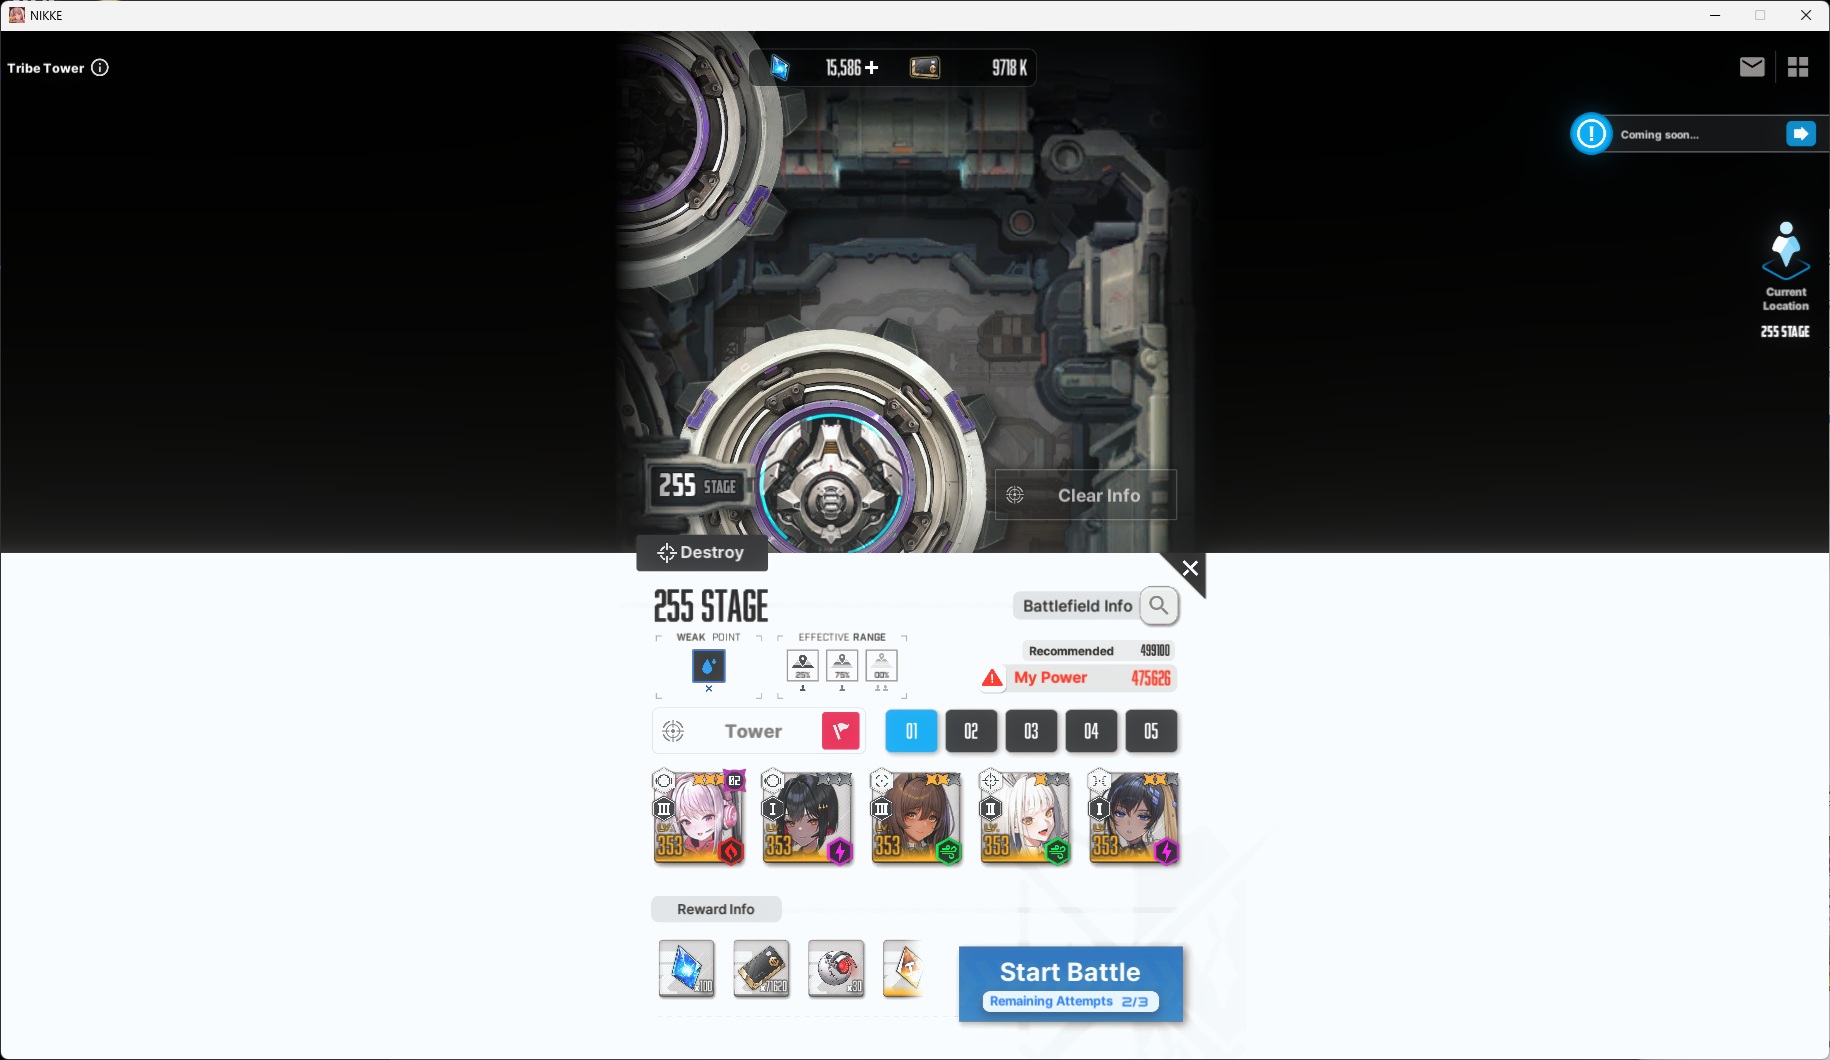
Task: Select the third effective range icon
Action: coord(882,666)
